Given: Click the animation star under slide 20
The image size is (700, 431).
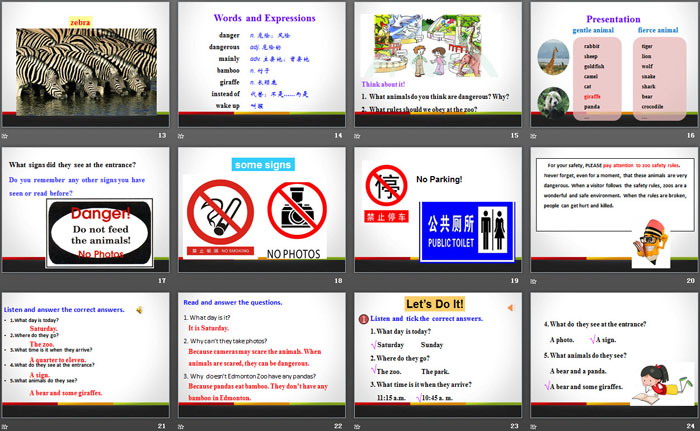Looking at the screenshot, I should pyautogui.click(x=533, y=281).
